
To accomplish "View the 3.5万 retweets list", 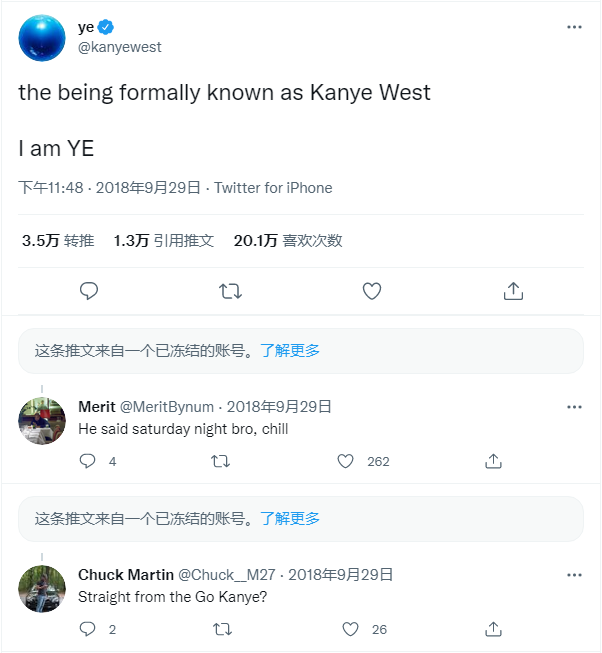I will click(58, 241).
